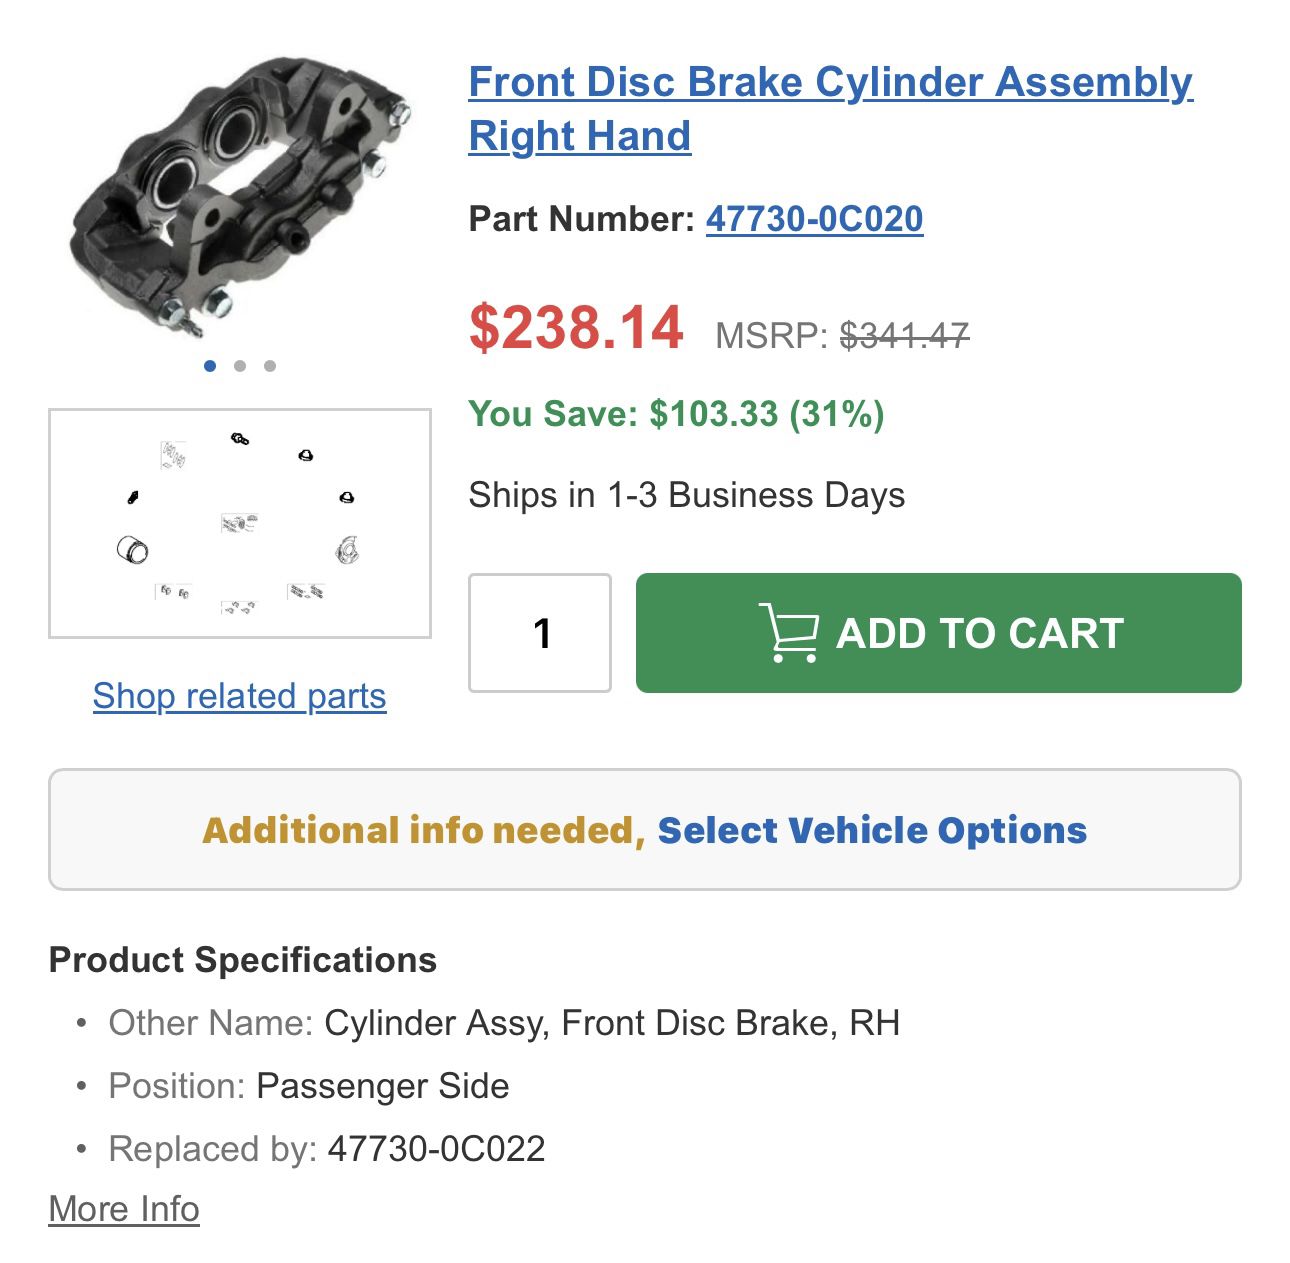Click the shopping cart icon inside ADD TO CART
The width and height of the screenshot is (1290, 1263).
[790, 632]
